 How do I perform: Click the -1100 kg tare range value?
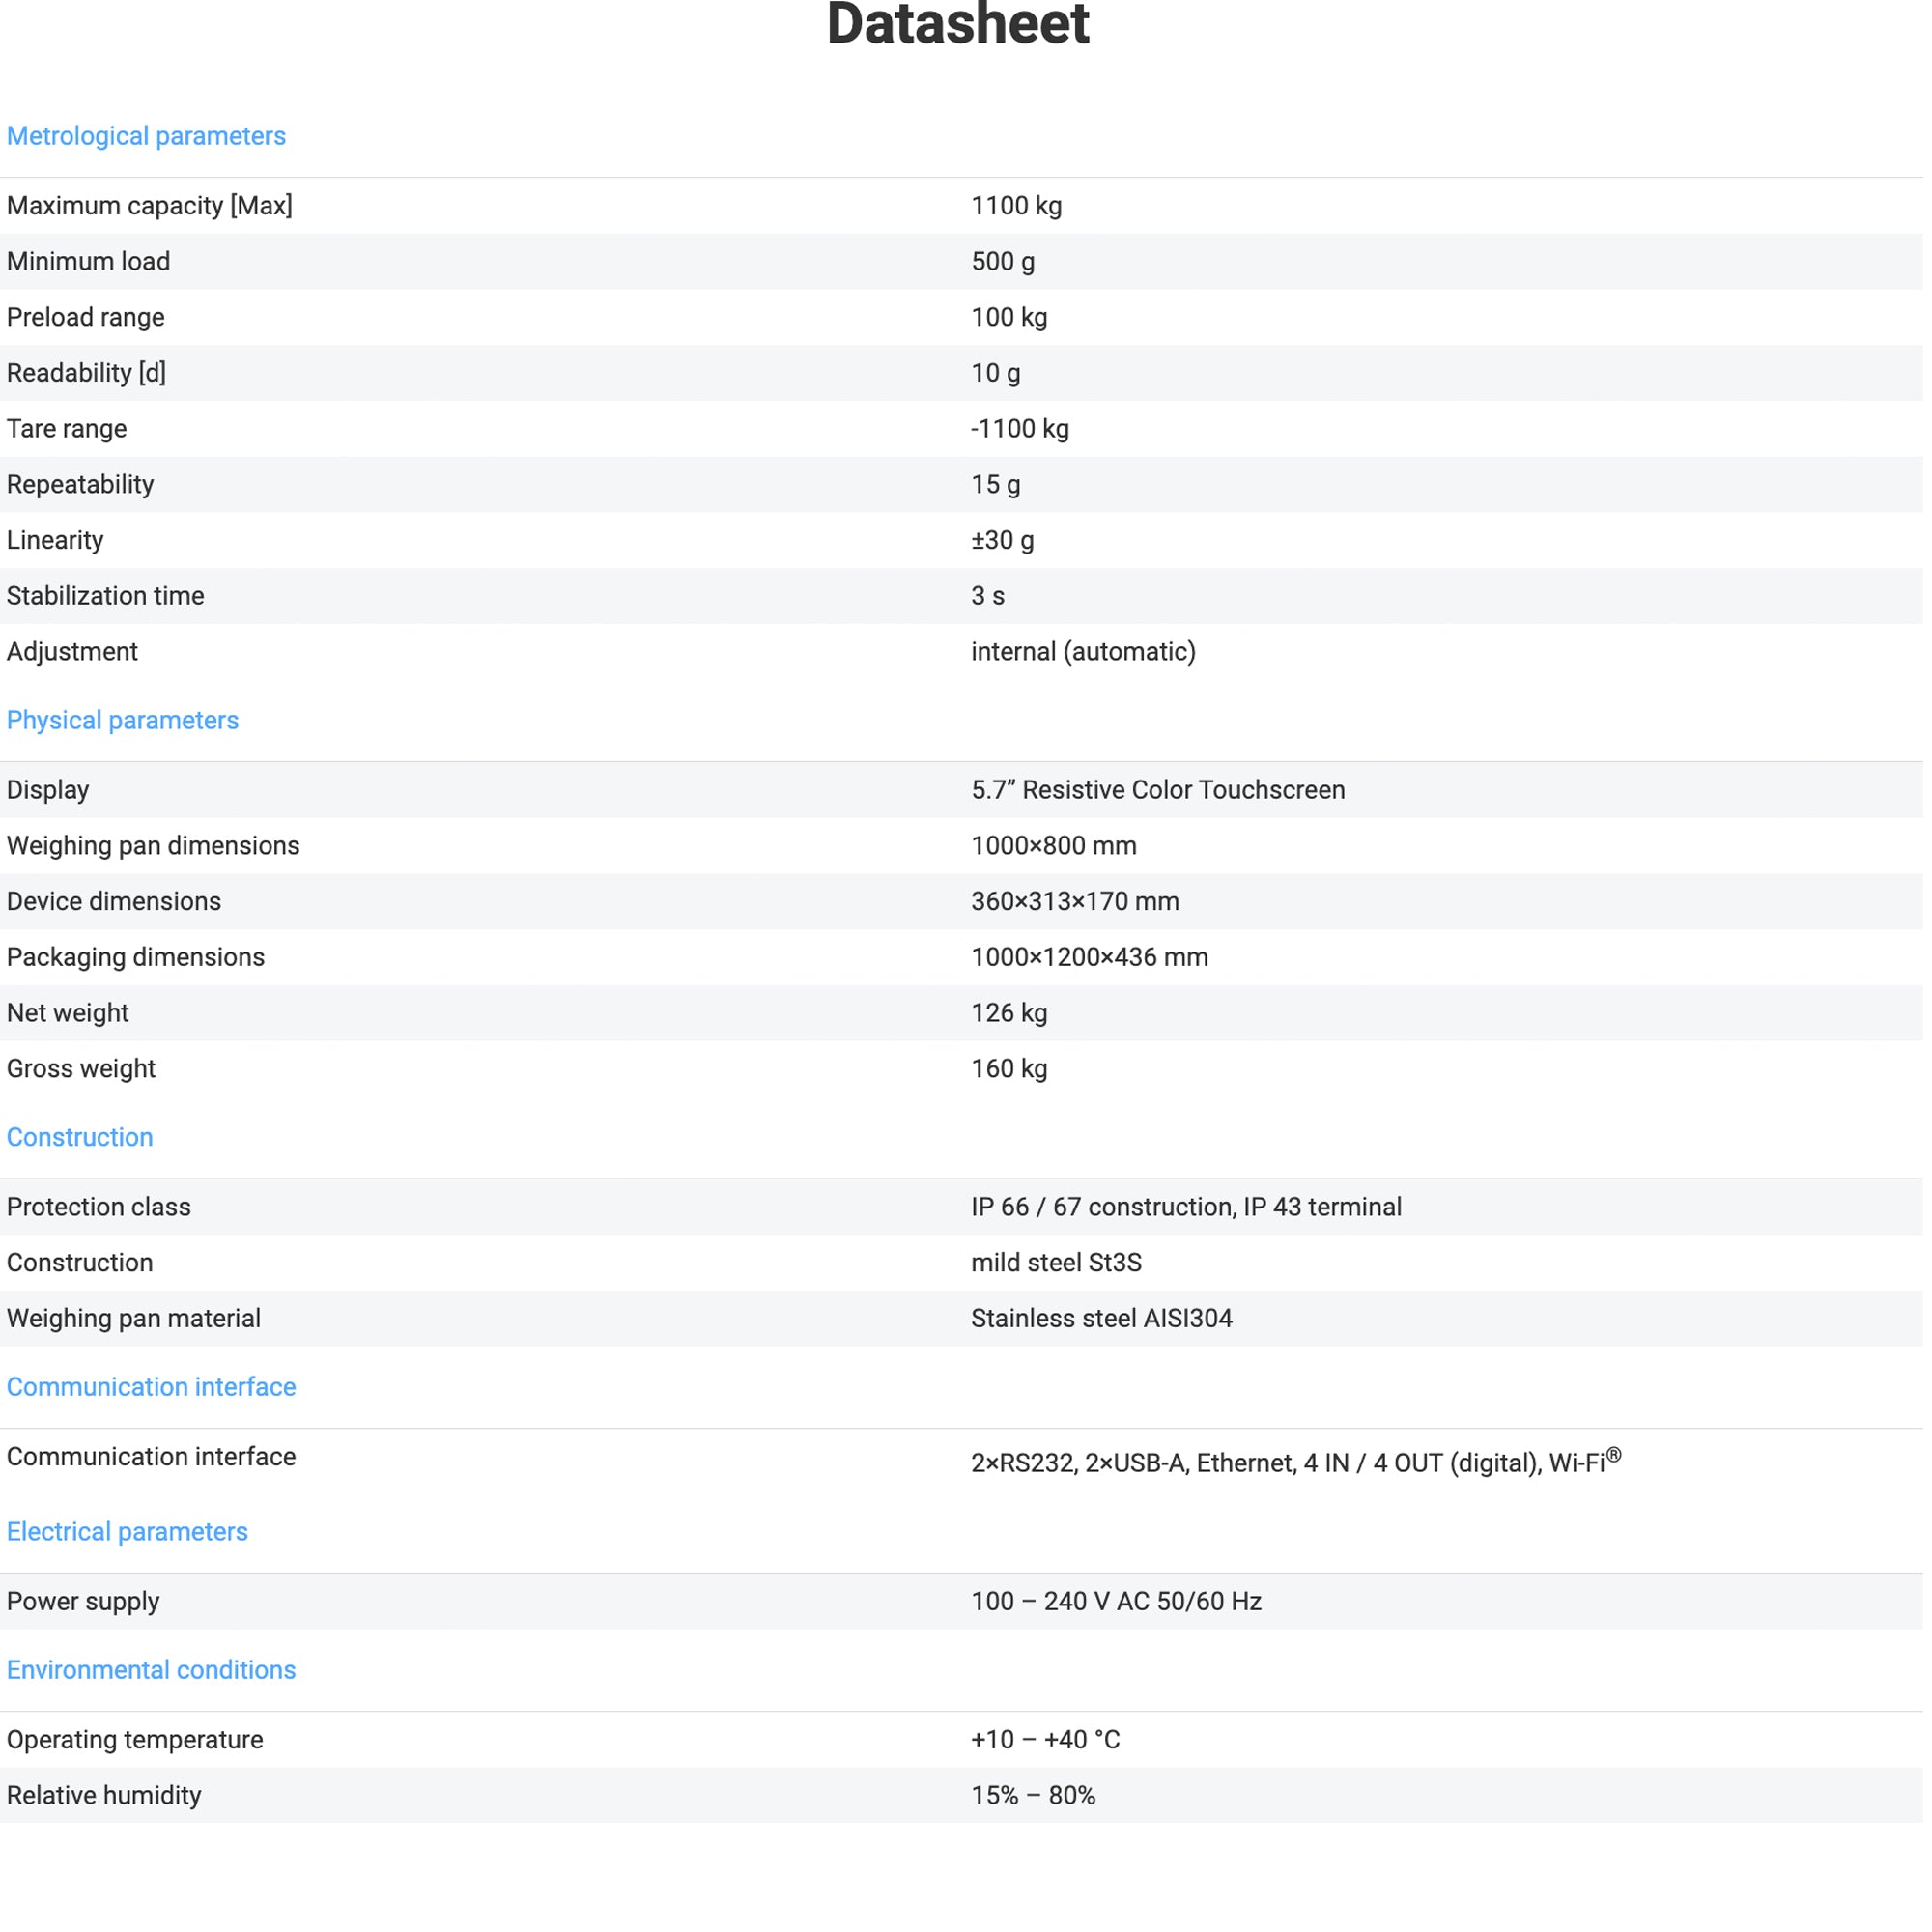tap(1019, 429)
